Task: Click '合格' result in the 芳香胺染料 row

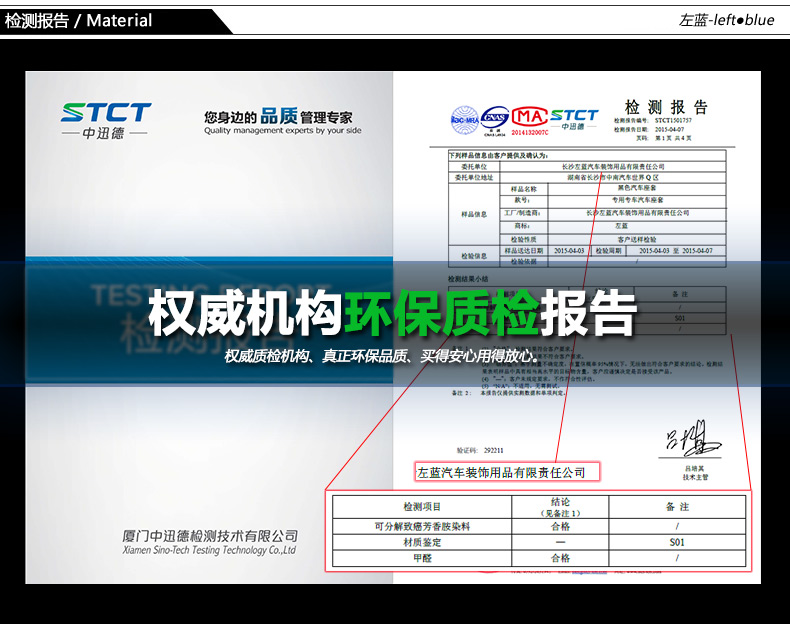Action: 560,526
